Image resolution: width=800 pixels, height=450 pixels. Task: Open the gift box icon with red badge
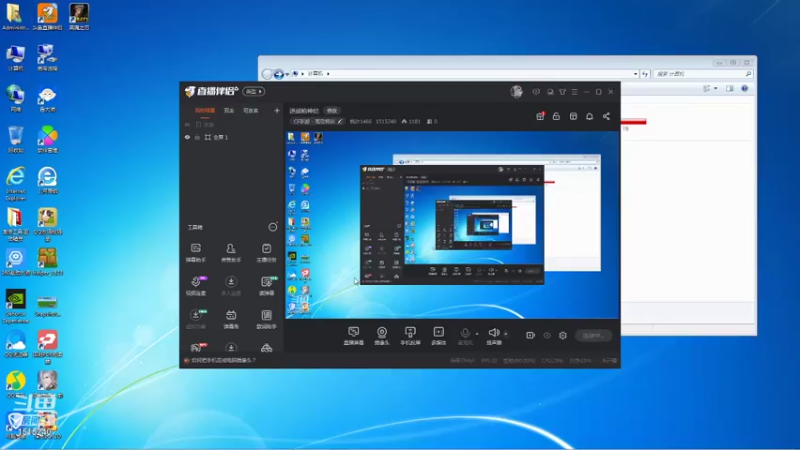pos(540,116)
